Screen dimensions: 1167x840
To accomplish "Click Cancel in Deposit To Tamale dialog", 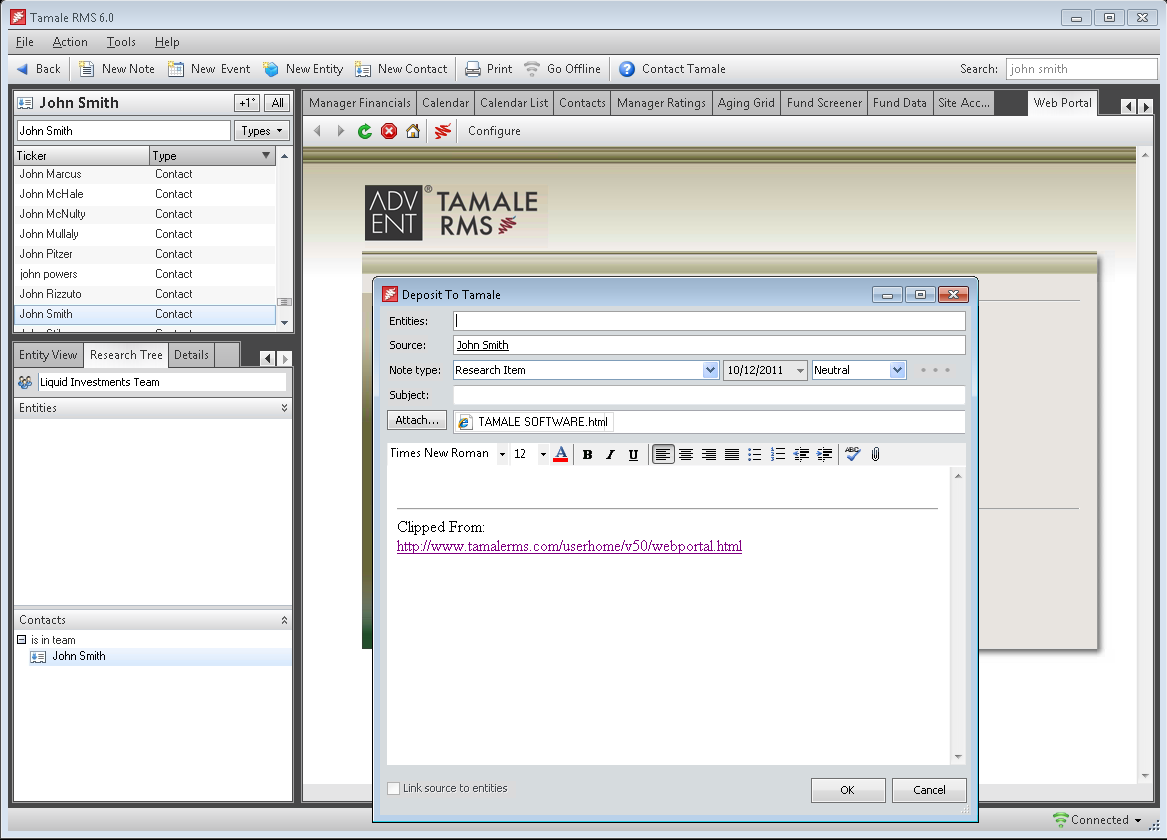I will pos(929,790).
